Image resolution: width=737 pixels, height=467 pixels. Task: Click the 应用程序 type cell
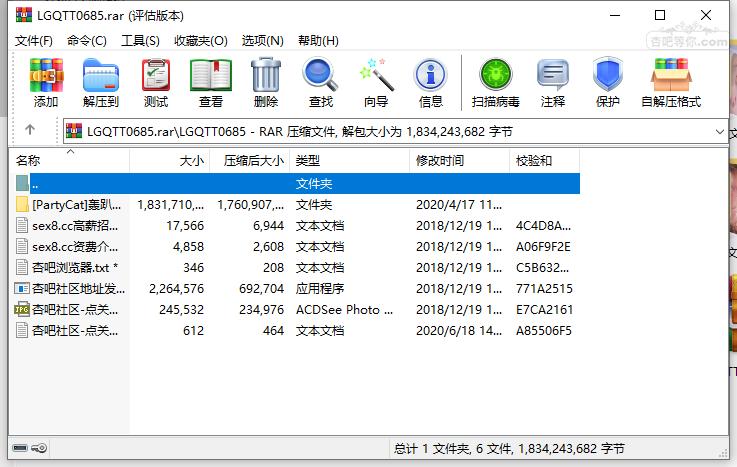click(x=320, y=288)
